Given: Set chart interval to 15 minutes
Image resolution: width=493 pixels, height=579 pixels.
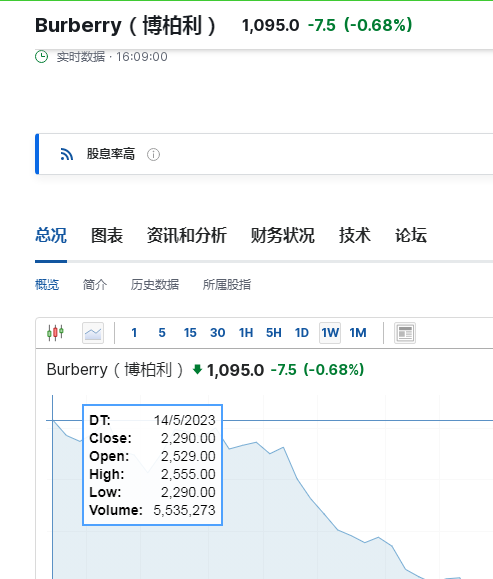Looking at the screenshot, I should pos(190,333).
